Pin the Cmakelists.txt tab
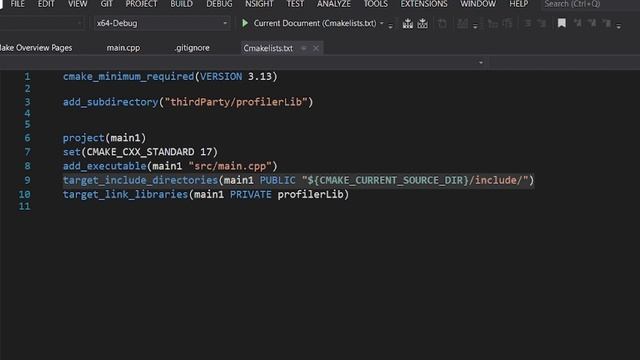This screenshot has height=360, width=640. pyautogui.click(x=304, y=48)
